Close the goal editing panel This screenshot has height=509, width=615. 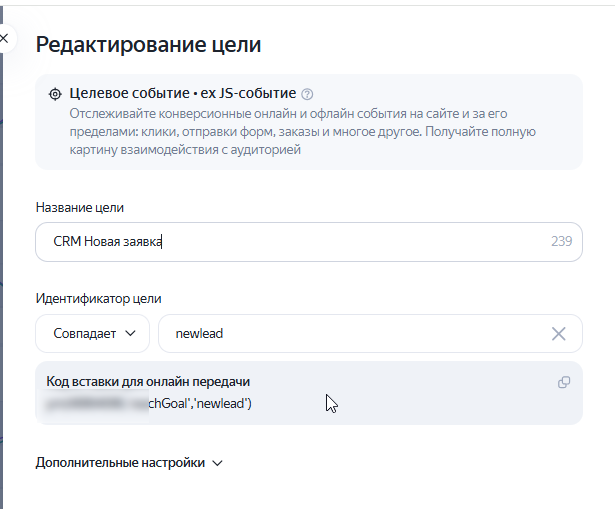pos(5,38)
